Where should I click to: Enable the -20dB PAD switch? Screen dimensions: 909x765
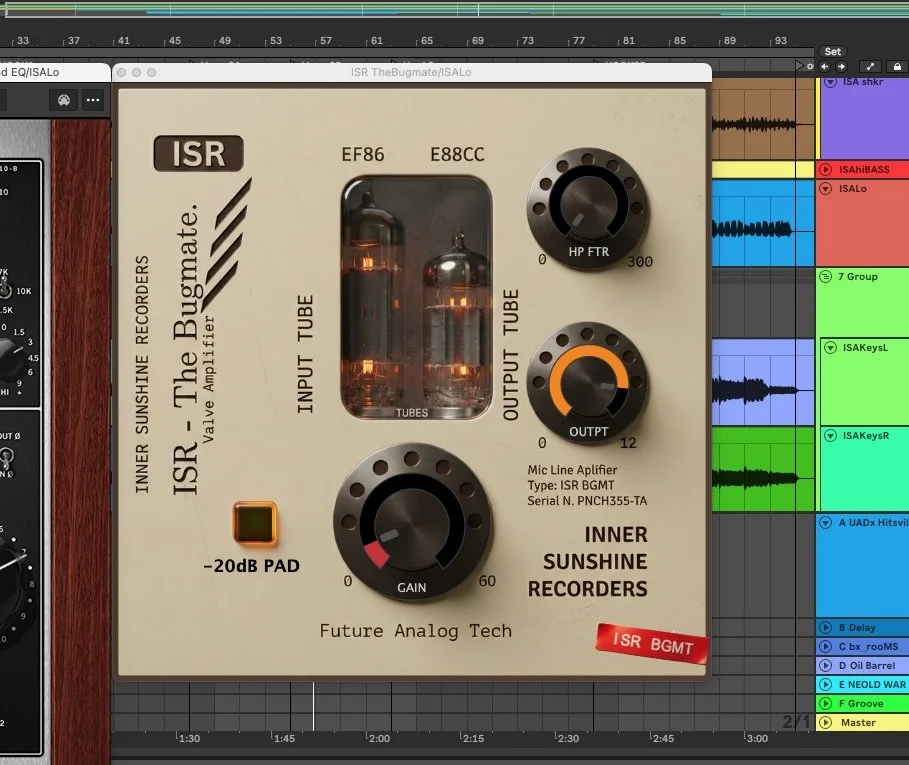click(256, 524)
